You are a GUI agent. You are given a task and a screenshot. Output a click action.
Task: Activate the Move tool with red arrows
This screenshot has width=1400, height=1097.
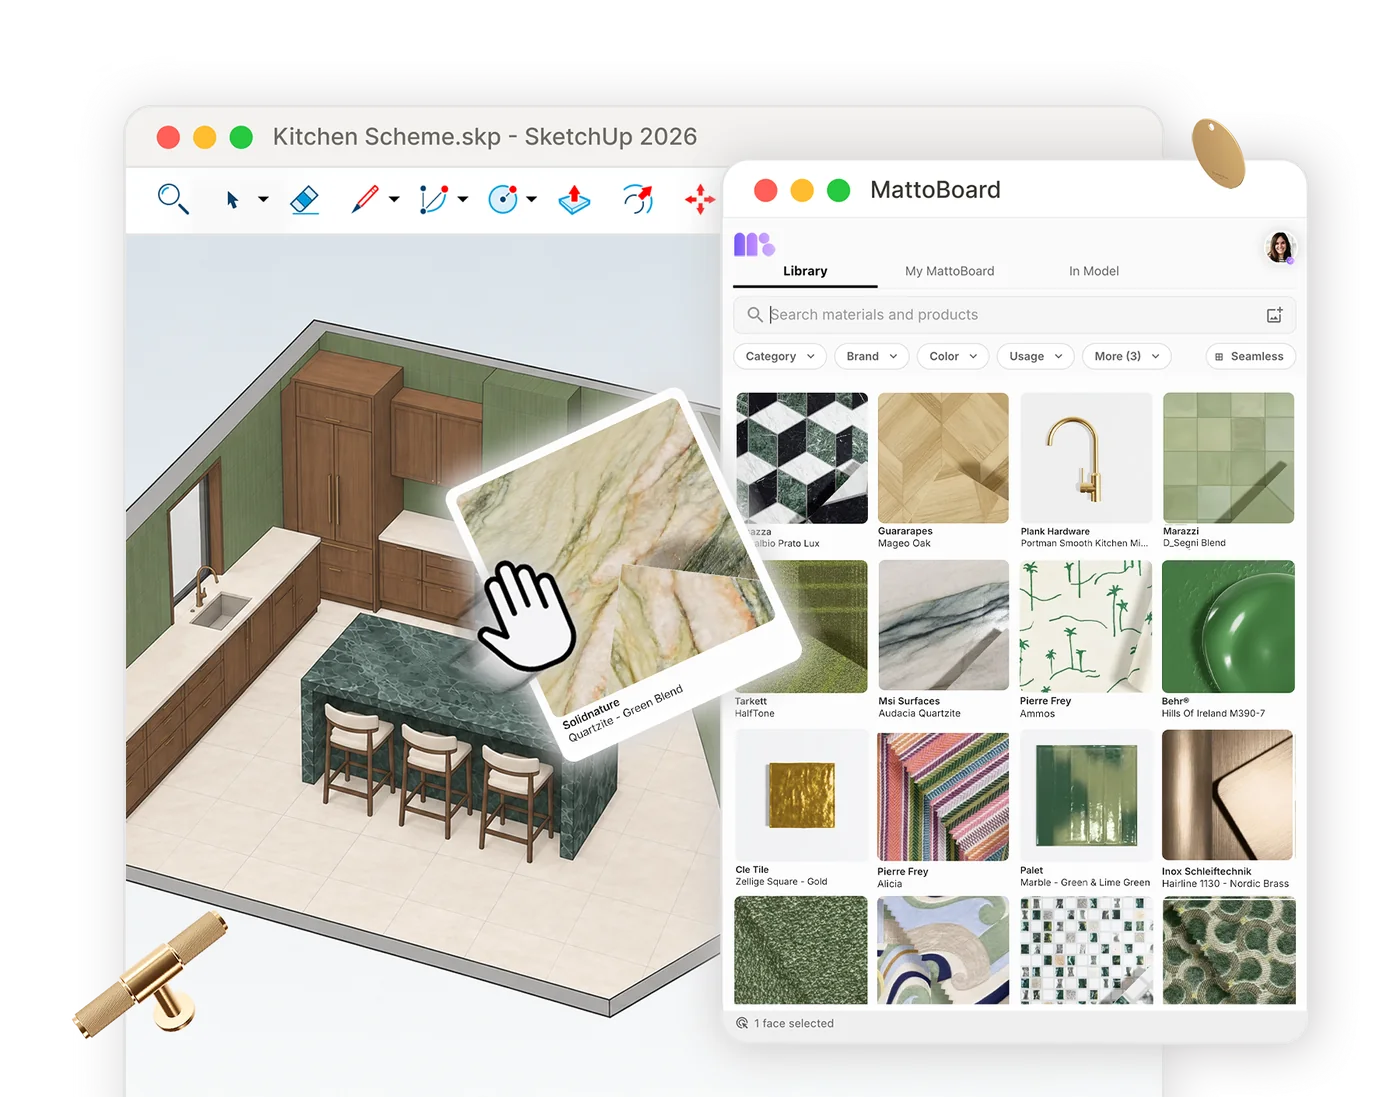tap(700, 199)
